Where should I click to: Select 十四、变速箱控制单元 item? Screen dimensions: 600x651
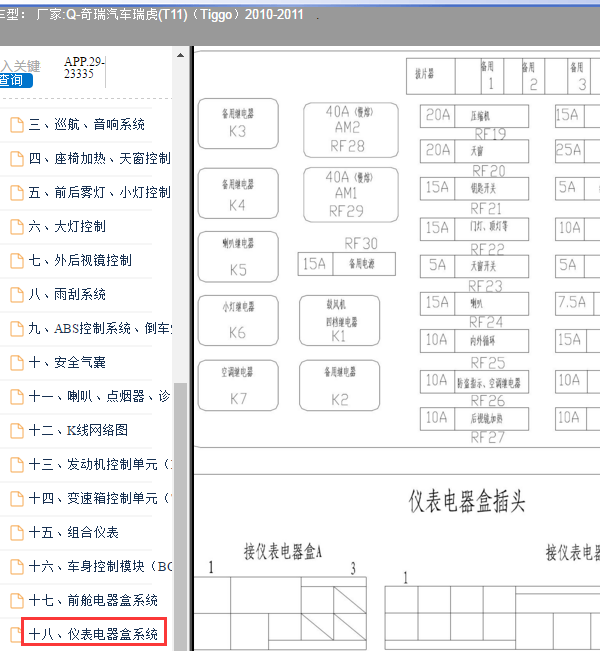click(x=99, y=499)
